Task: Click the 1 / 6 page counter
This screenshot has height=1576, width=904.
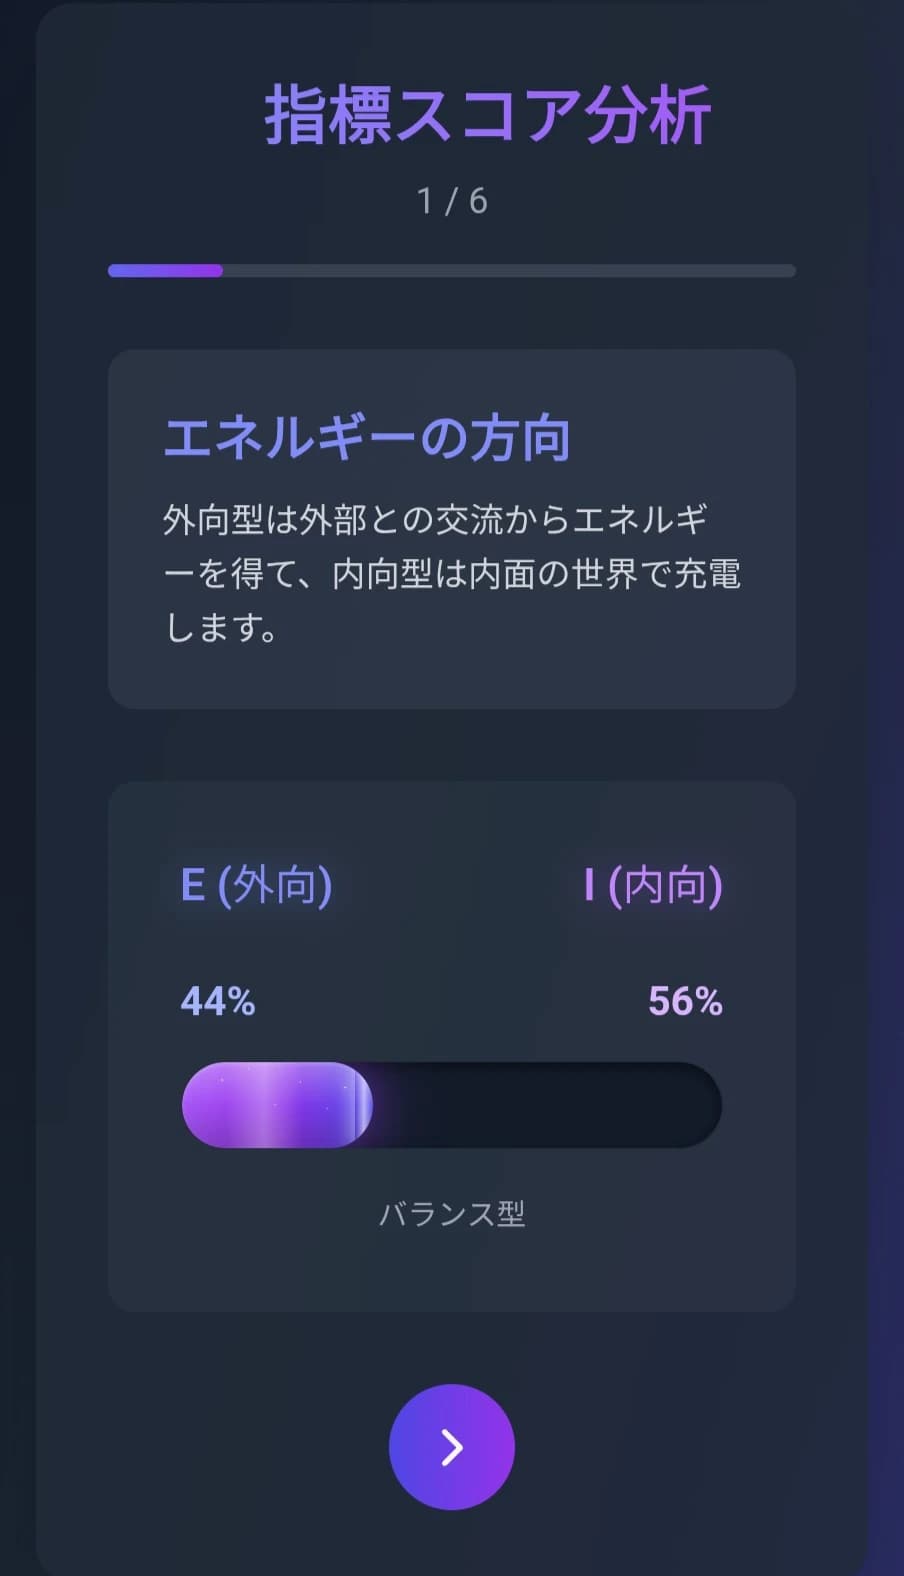Action: (452, 201)
